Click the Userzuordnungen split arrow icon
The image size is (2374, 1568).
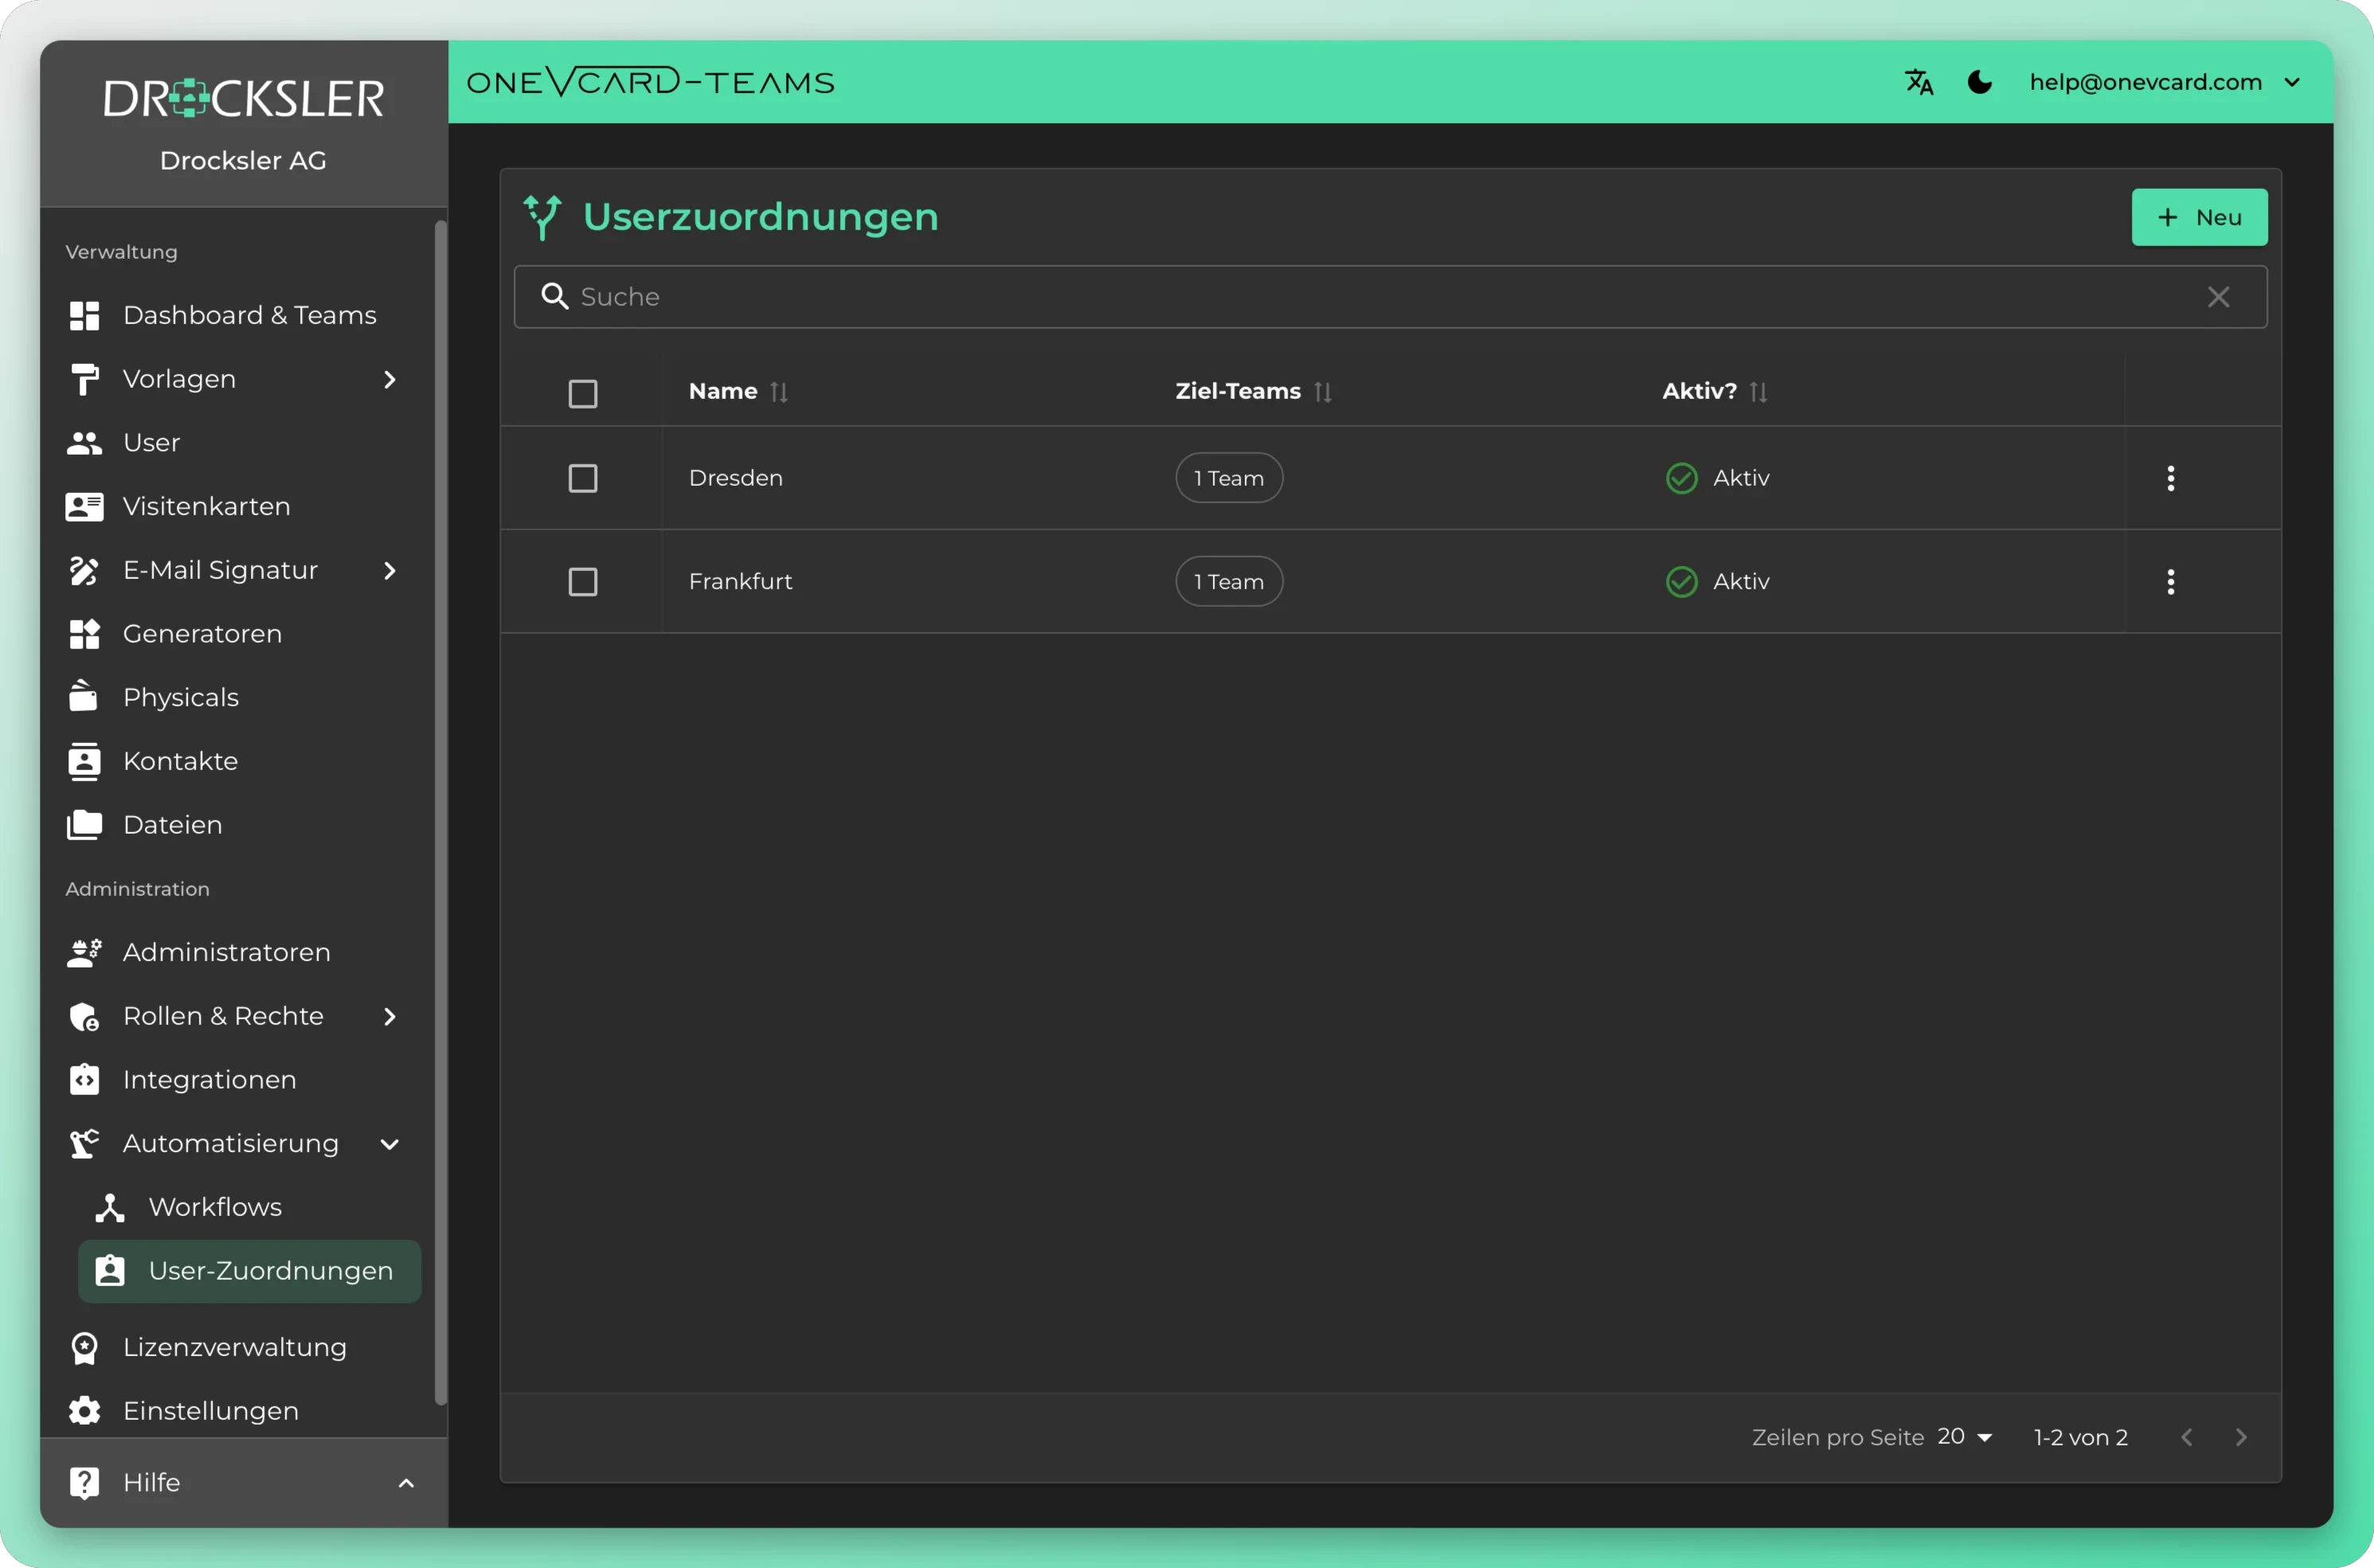pos(542,217)
